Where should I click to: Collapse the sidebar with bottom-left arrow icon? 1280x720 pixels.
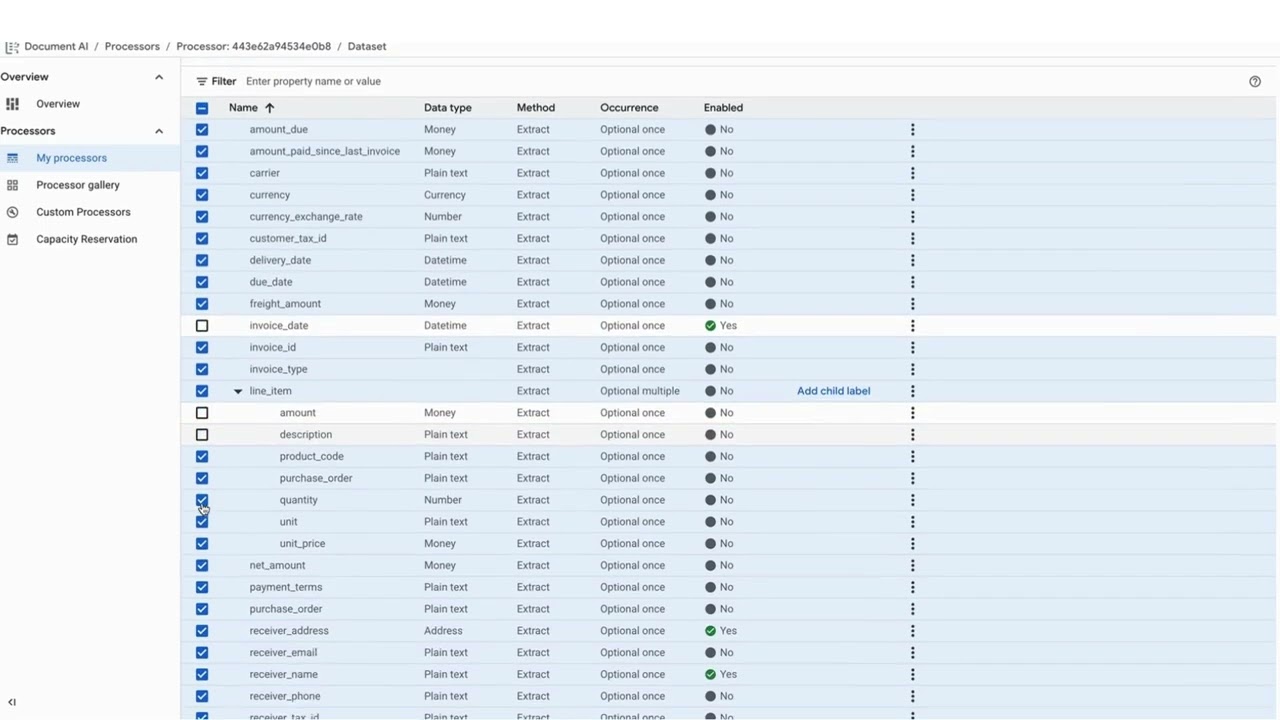(x=12, y=702)
